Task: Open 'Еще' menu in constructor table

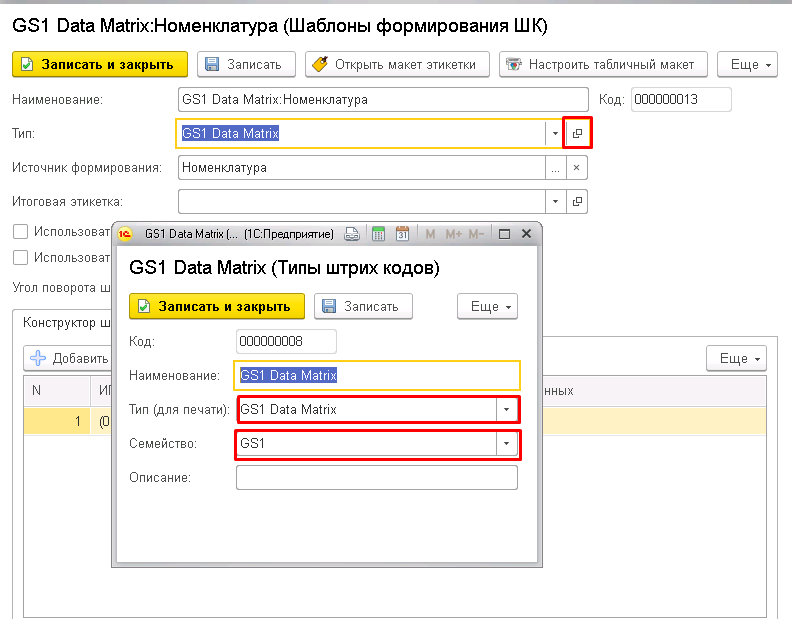Action: tap(736, 358)
